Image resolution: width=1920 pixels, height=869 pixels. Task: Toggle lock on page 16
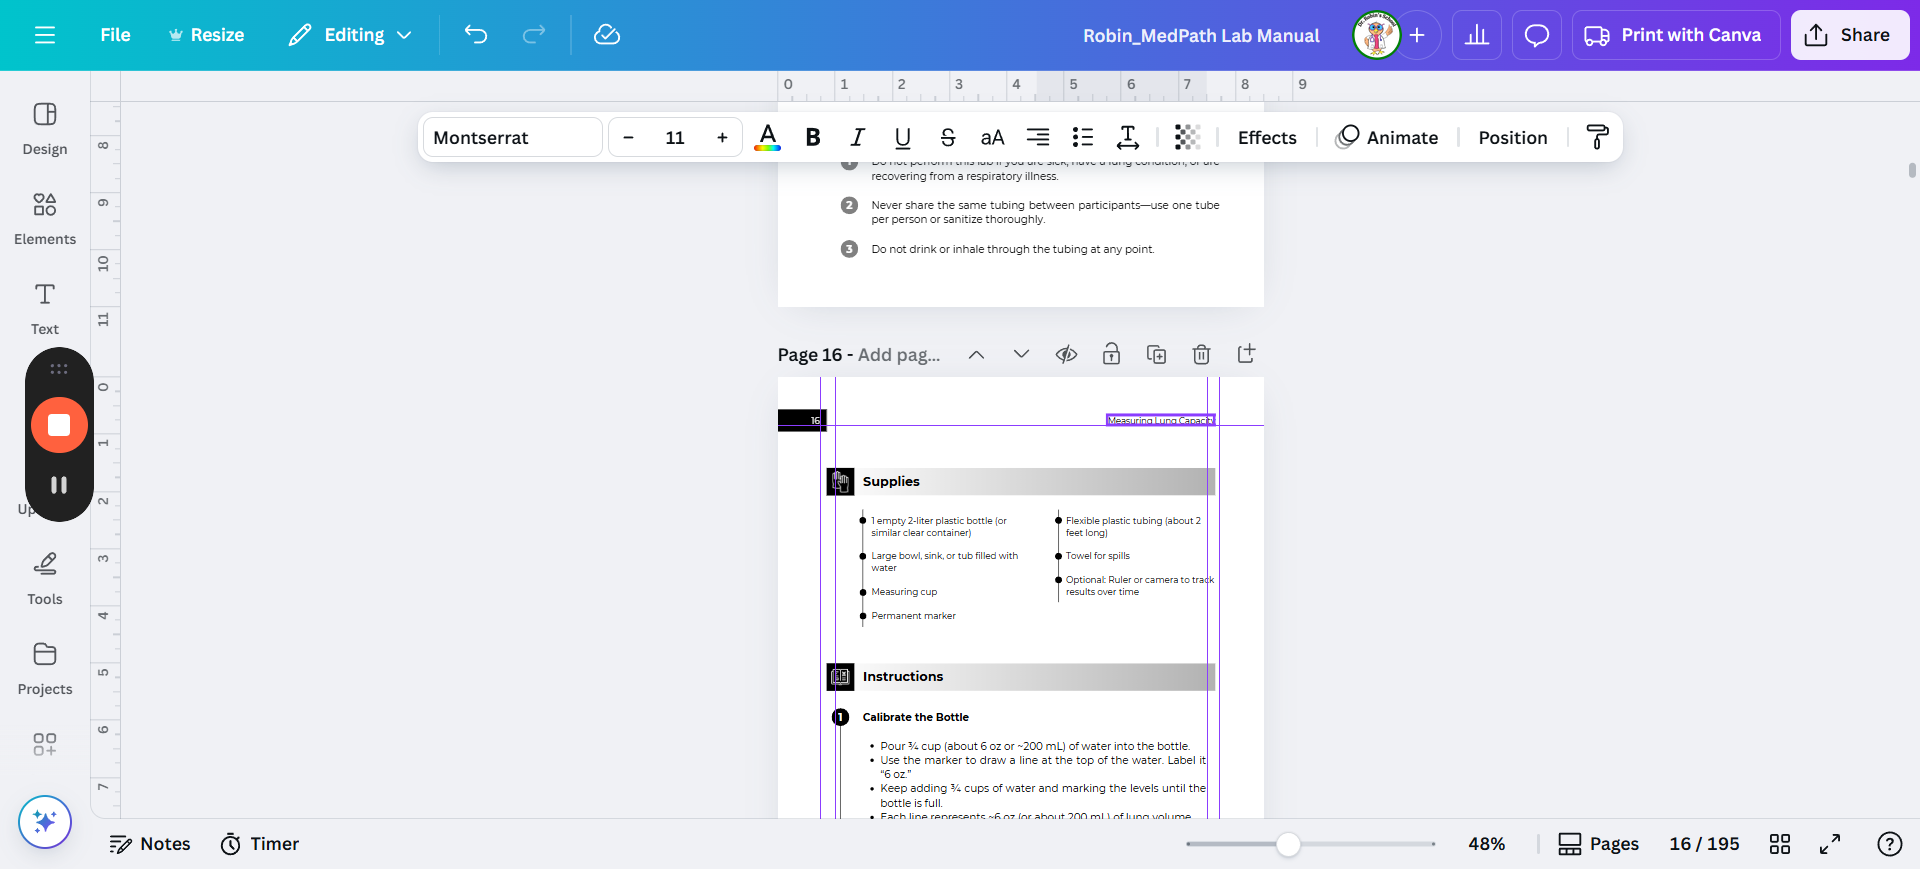1111,354
